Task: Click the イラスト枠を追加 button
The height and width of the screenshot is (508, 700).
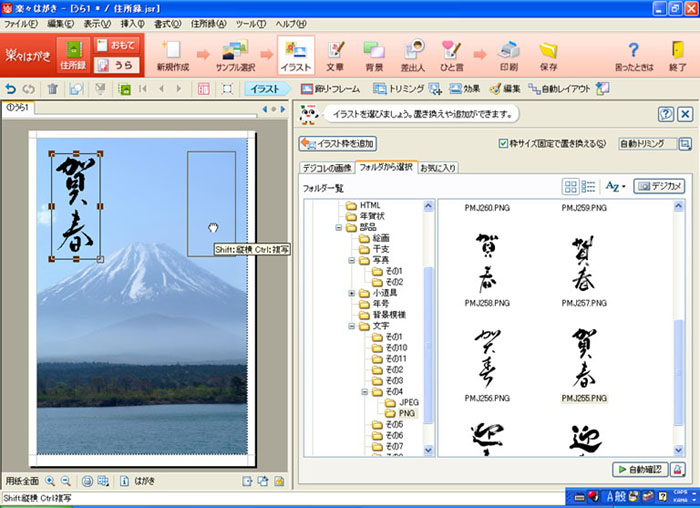Action: (x=338, y=144)
